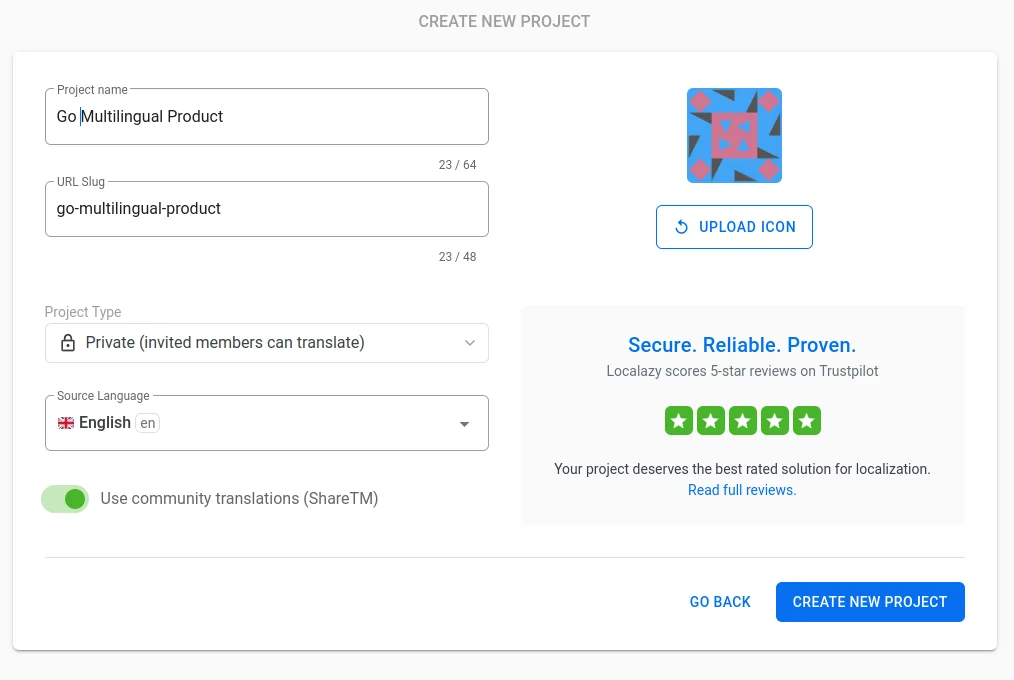
Task: Click the fifth green Trustpilot star
Action: click(807, 421)
